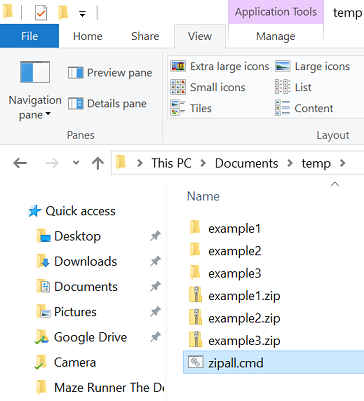Select Small icons layout

click(x=208, y=87)
